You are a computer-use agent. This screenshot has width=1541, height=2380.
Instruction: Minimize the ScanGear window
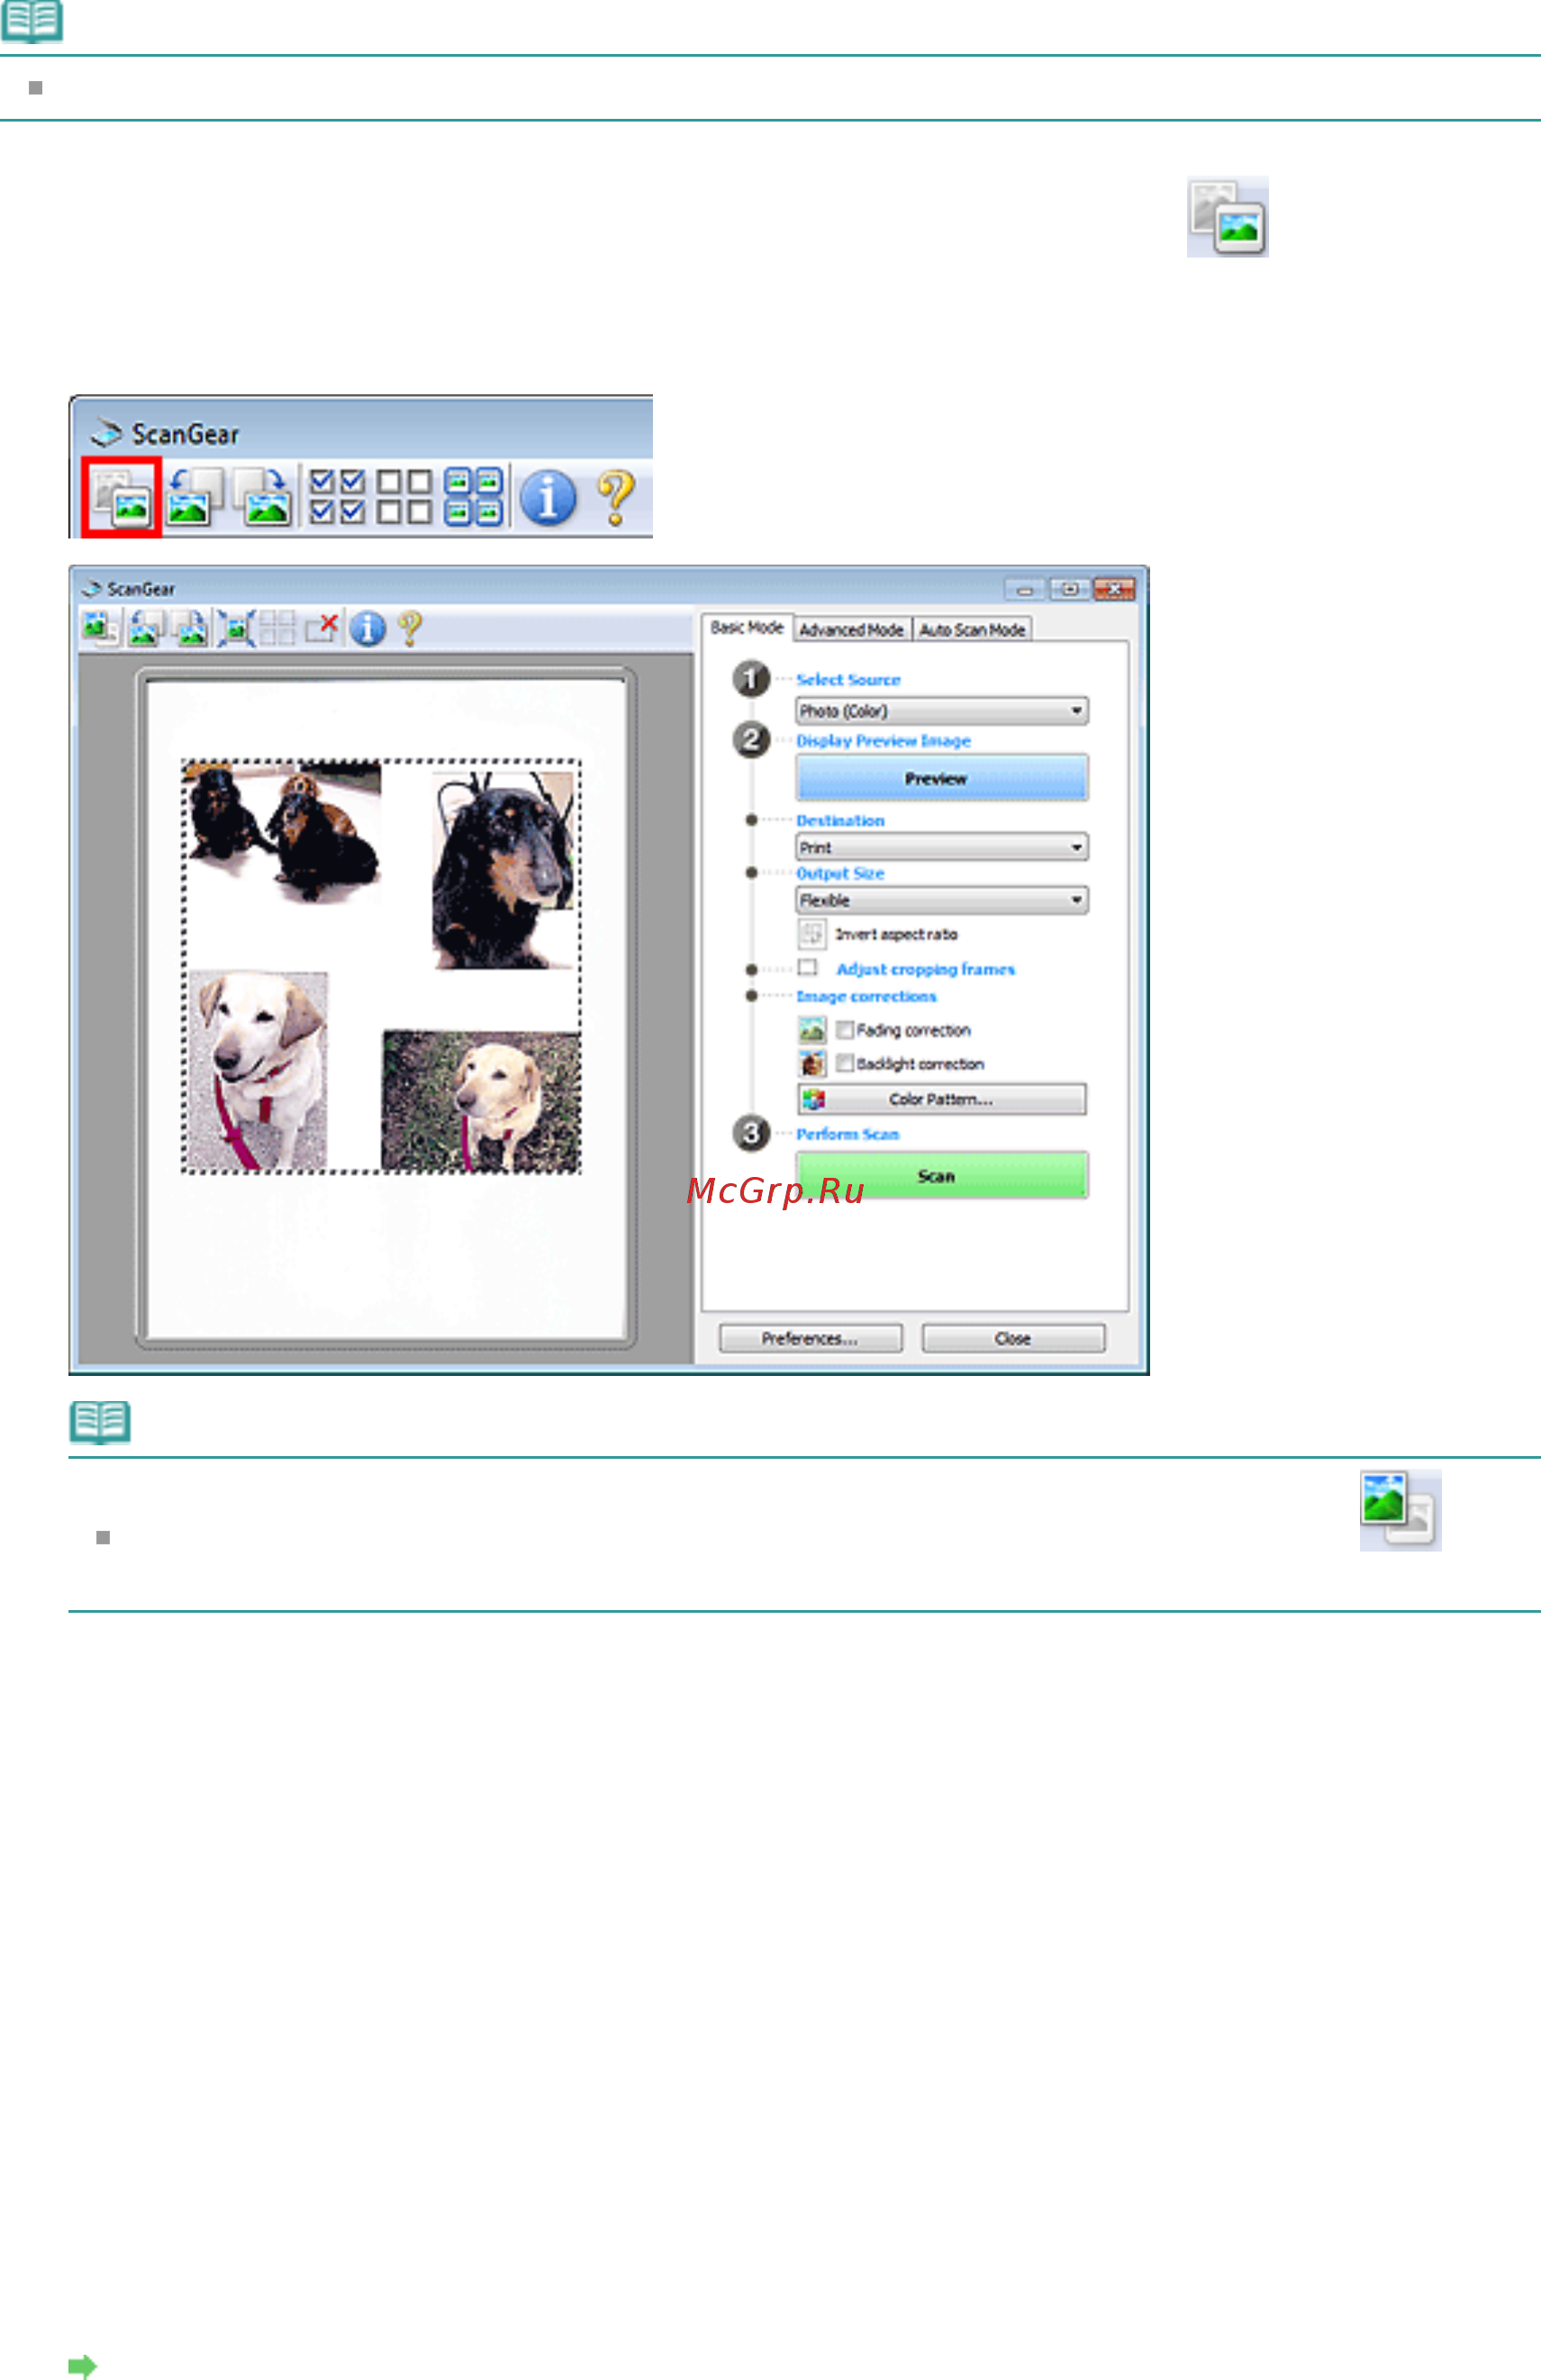[1025, 589]
